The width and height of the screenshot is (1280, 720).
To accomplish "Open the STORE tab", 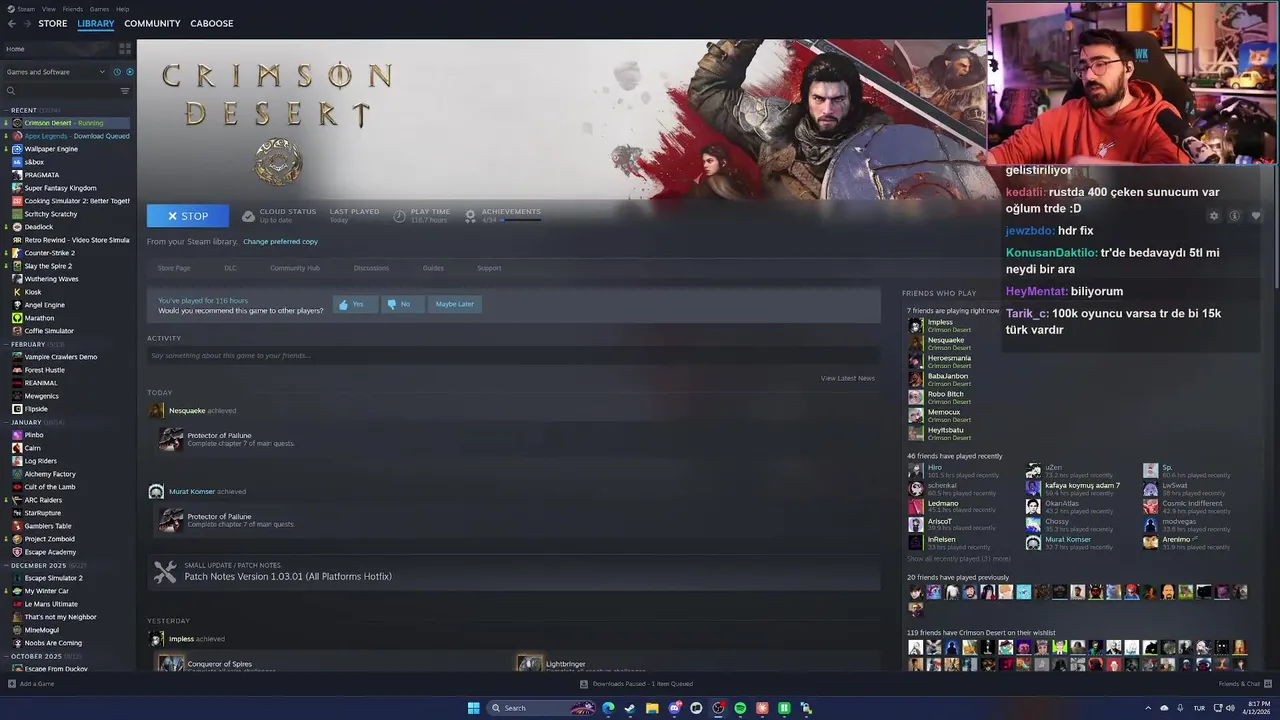I will coord(53,23).
